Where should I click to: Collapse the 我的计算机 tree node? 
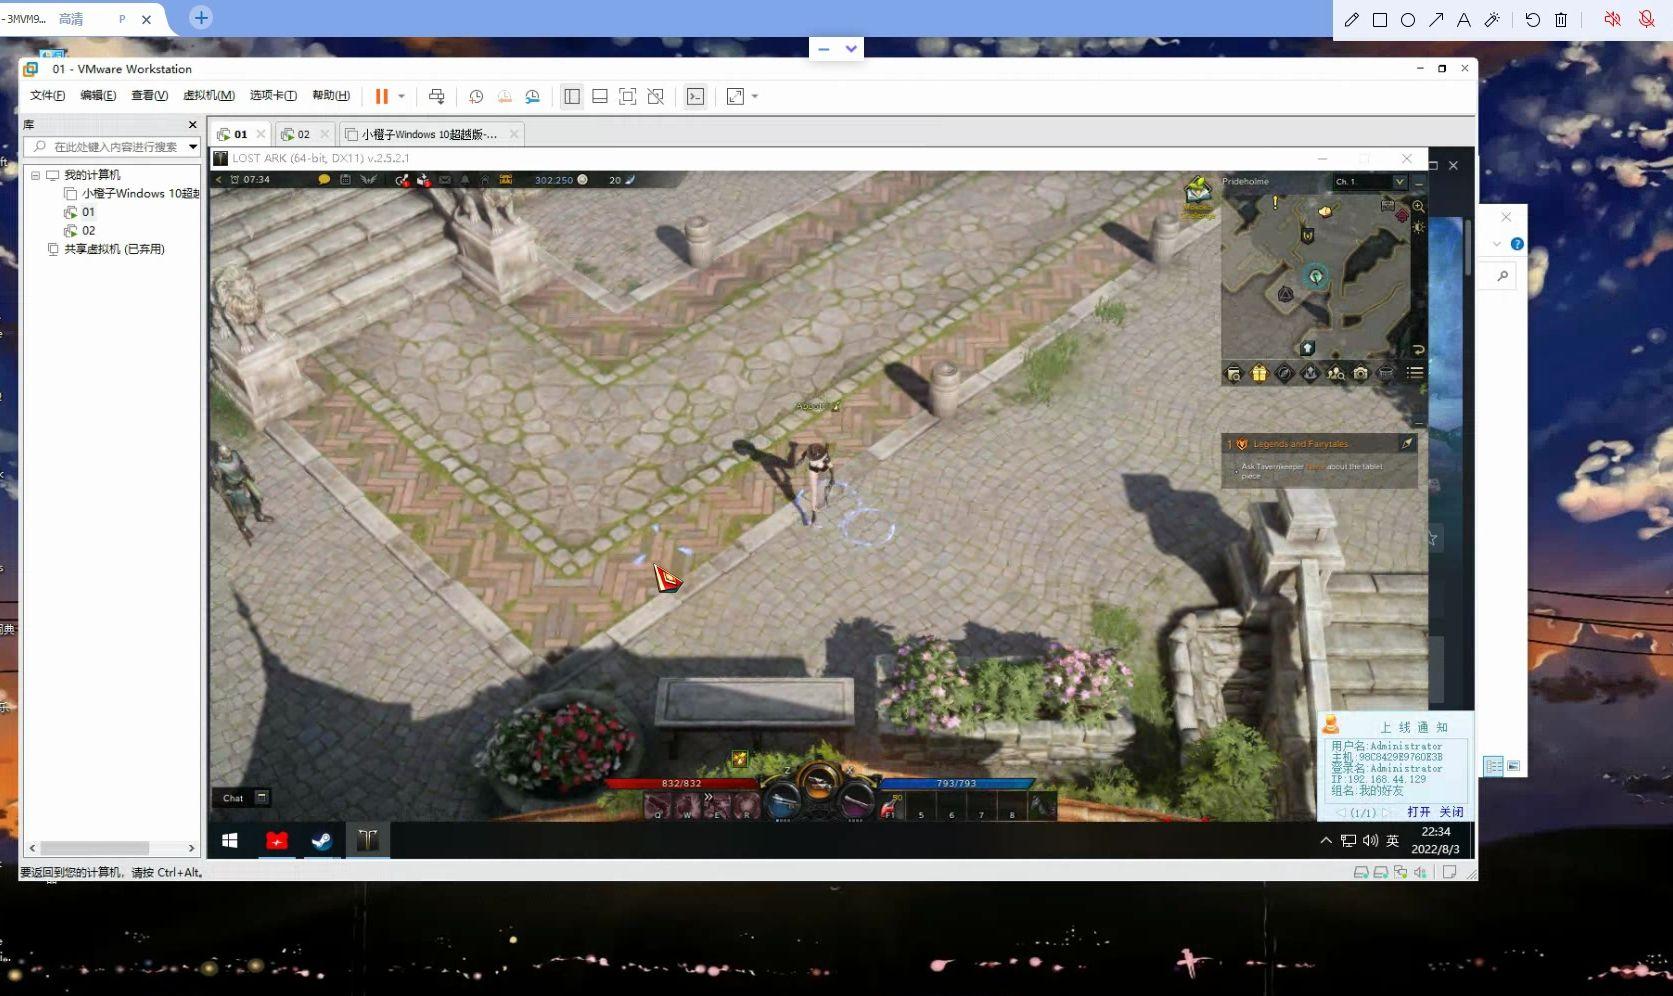point(35,175)
